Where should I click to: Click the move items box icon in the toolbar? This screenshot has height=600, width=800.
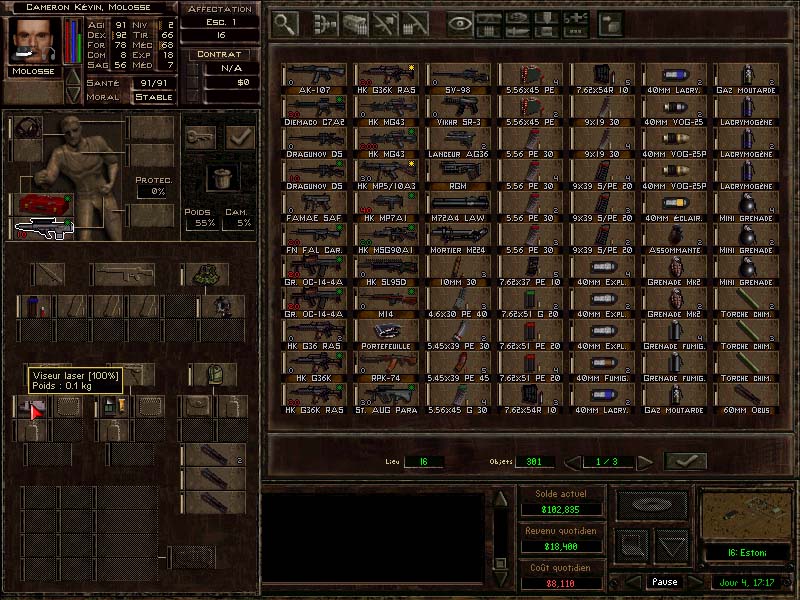(x=610, y=24)
